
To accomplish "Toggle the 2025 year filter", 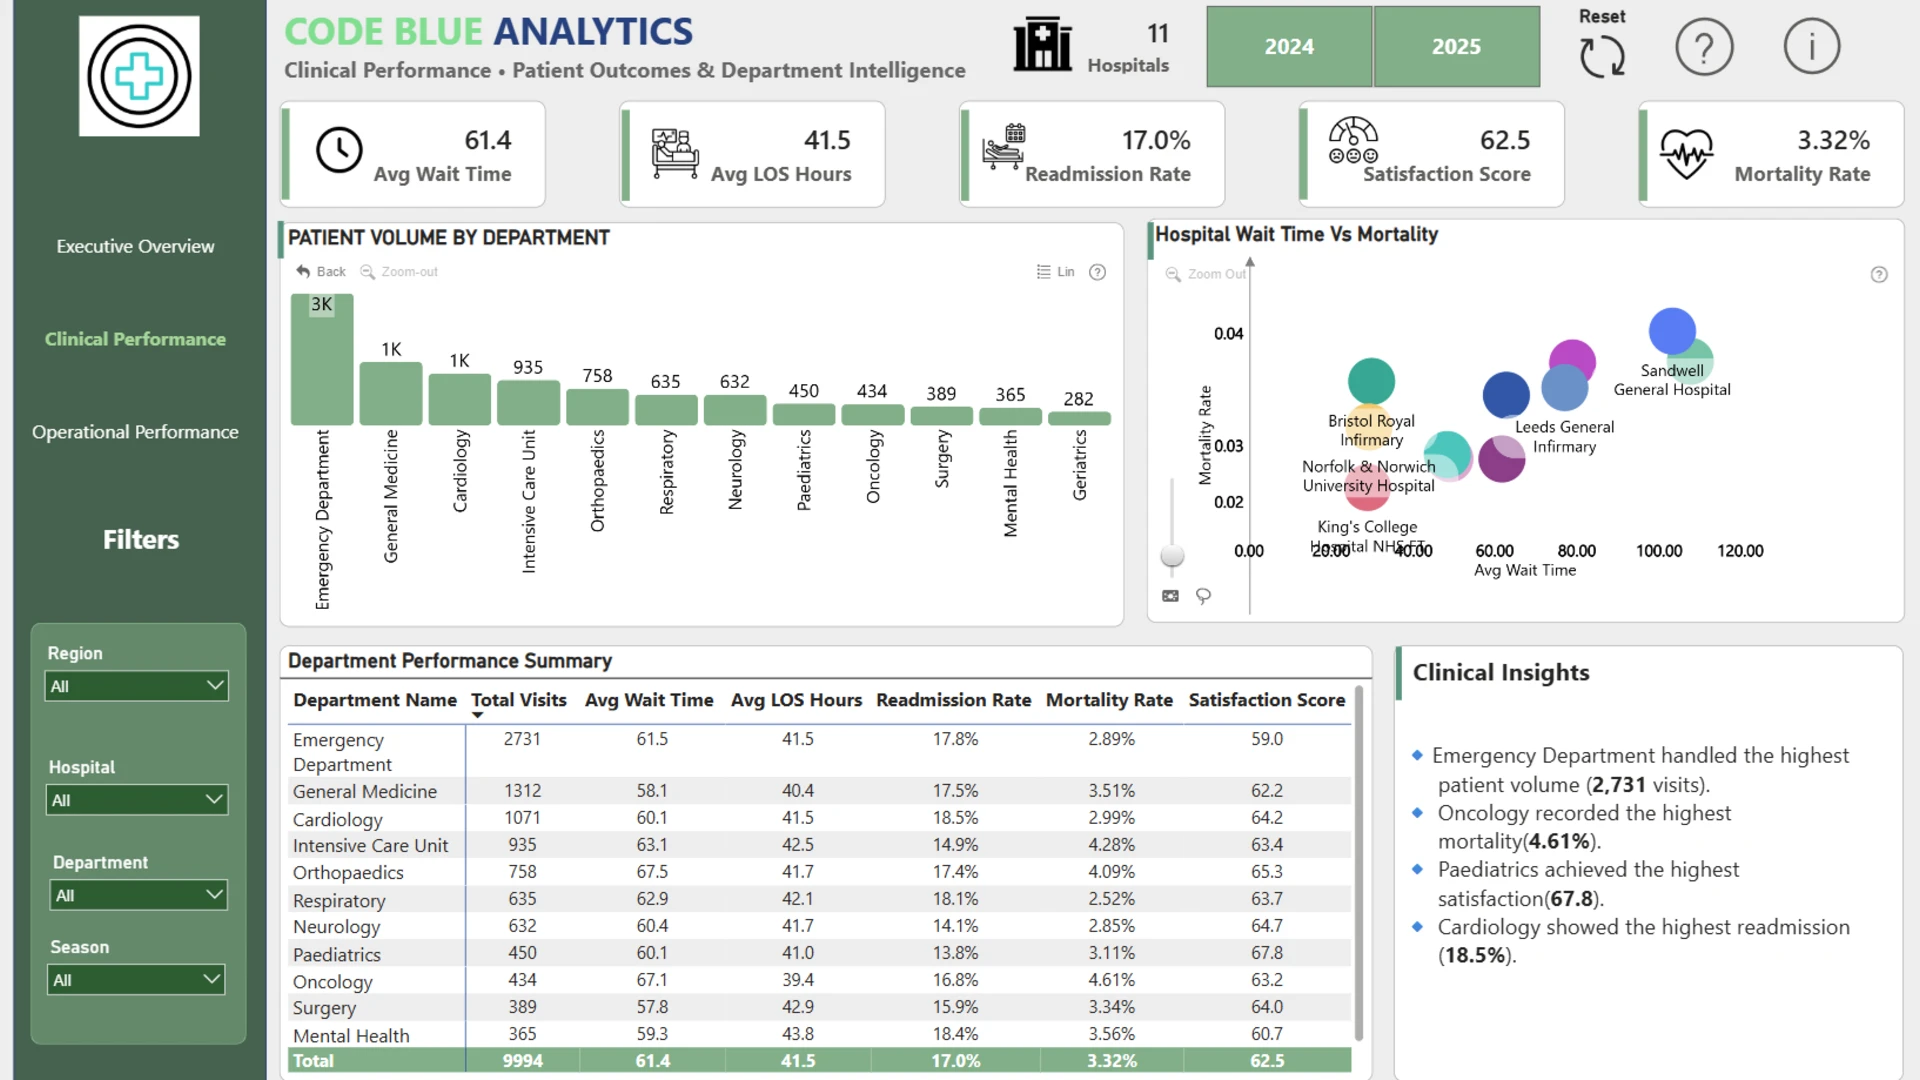I will (1456, 47).
